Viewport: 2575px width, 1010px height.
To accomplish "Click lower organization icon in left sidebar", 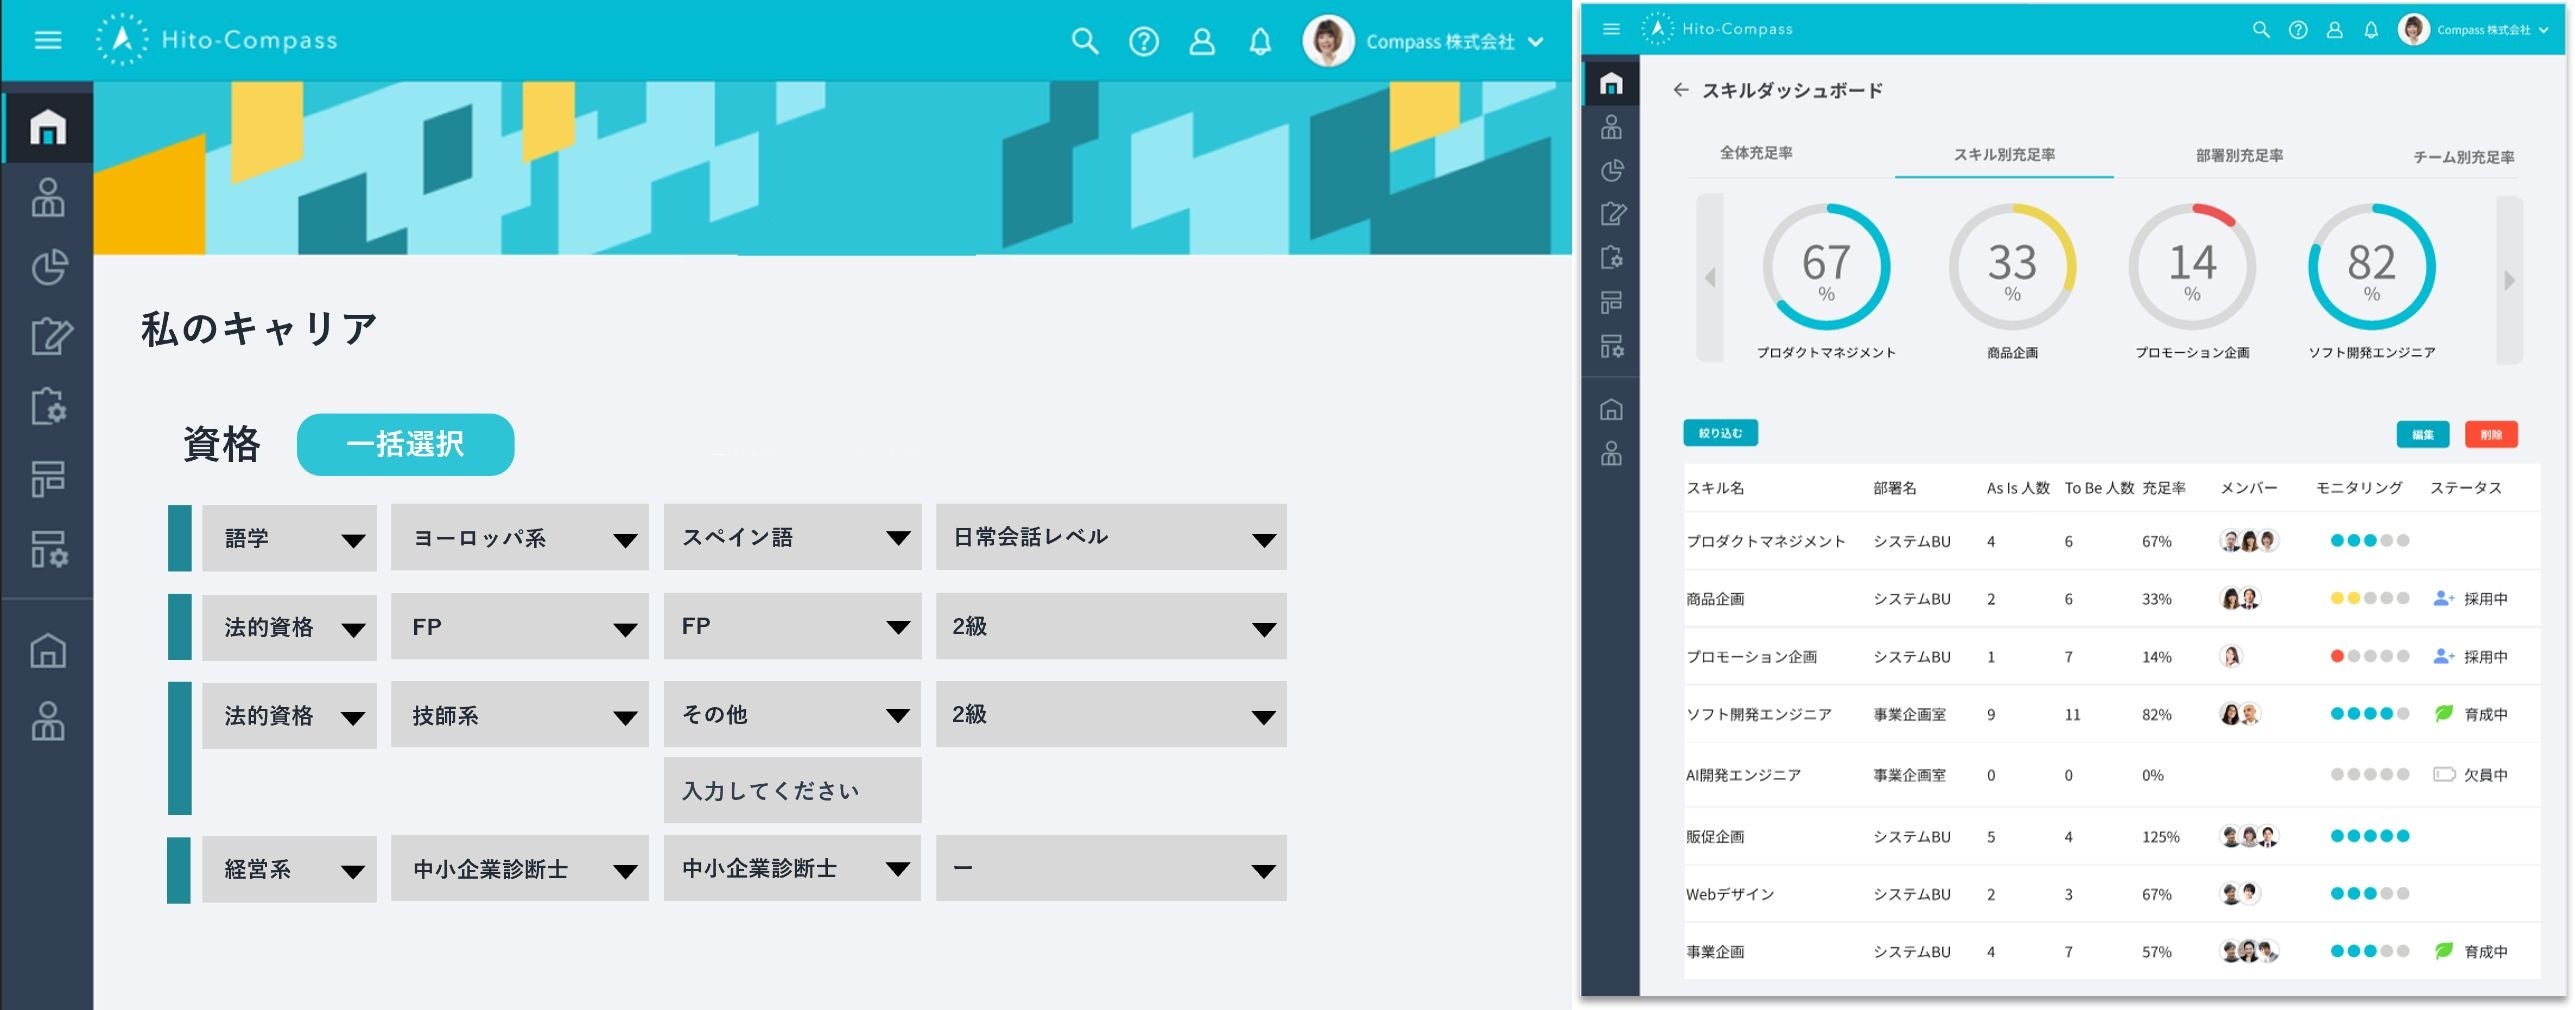I will (x=48, y=720).
